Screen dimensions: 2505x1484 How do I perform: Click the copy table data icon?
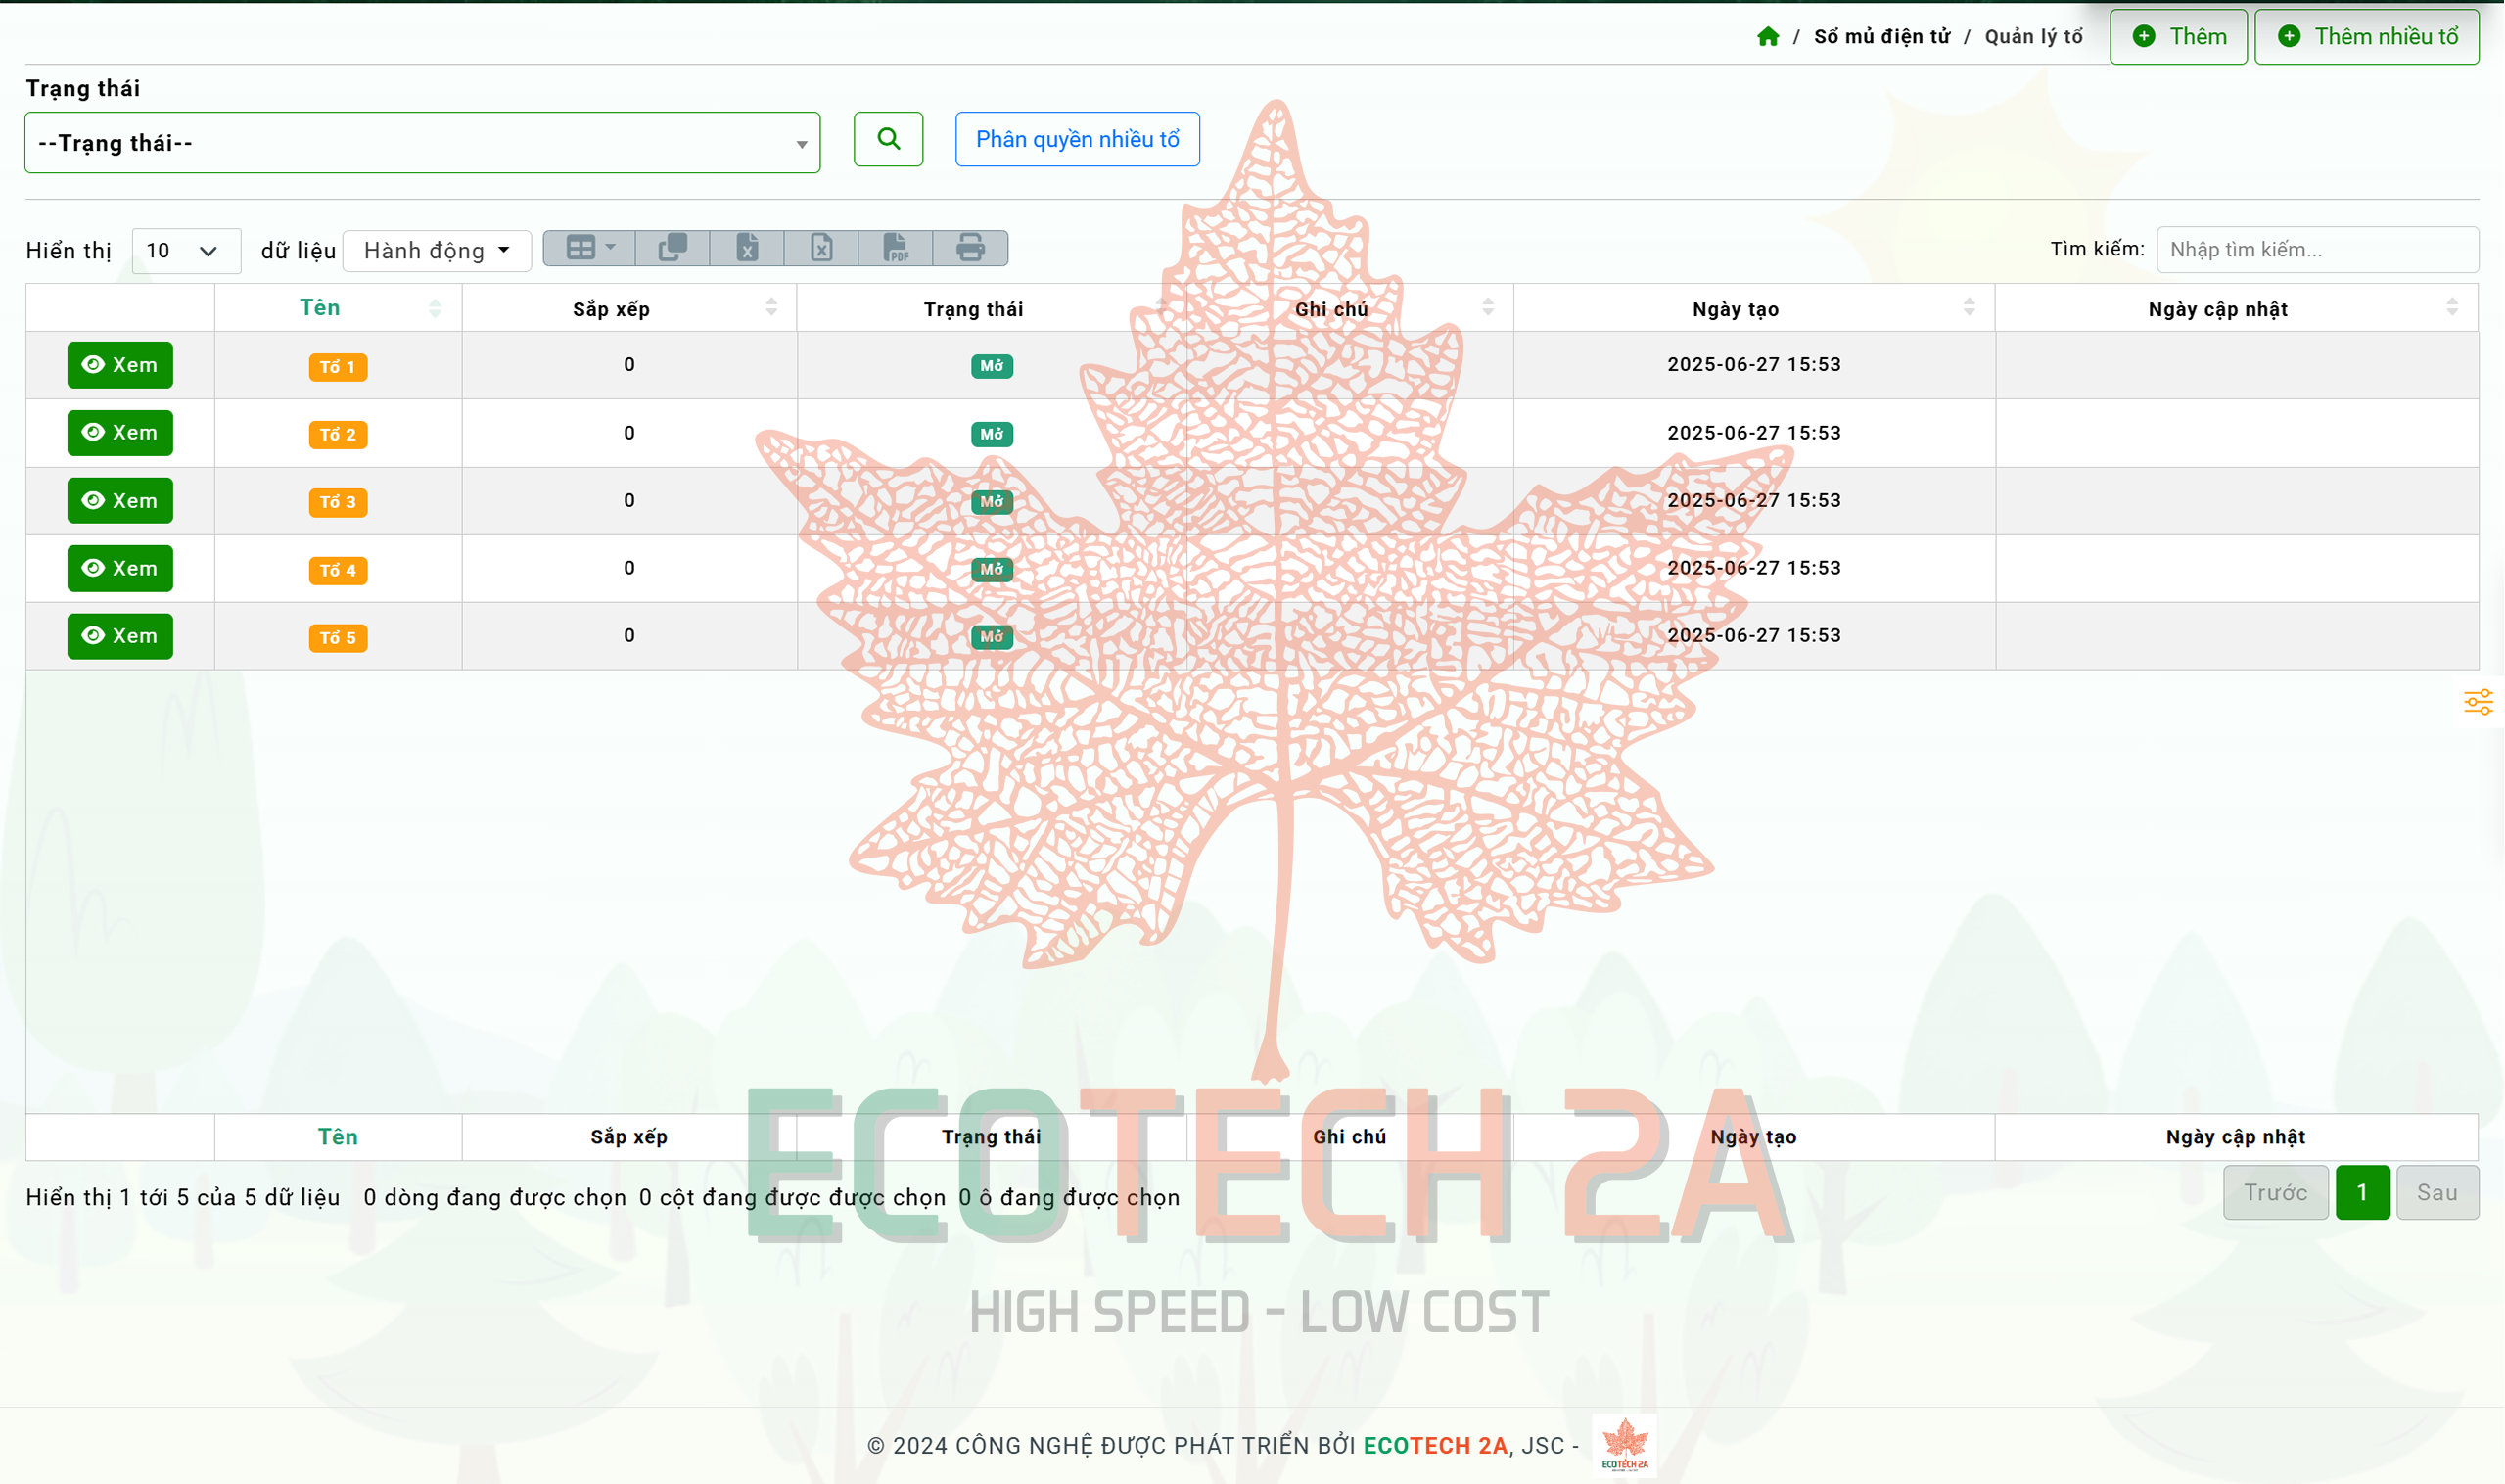click(x=672, y=248)
